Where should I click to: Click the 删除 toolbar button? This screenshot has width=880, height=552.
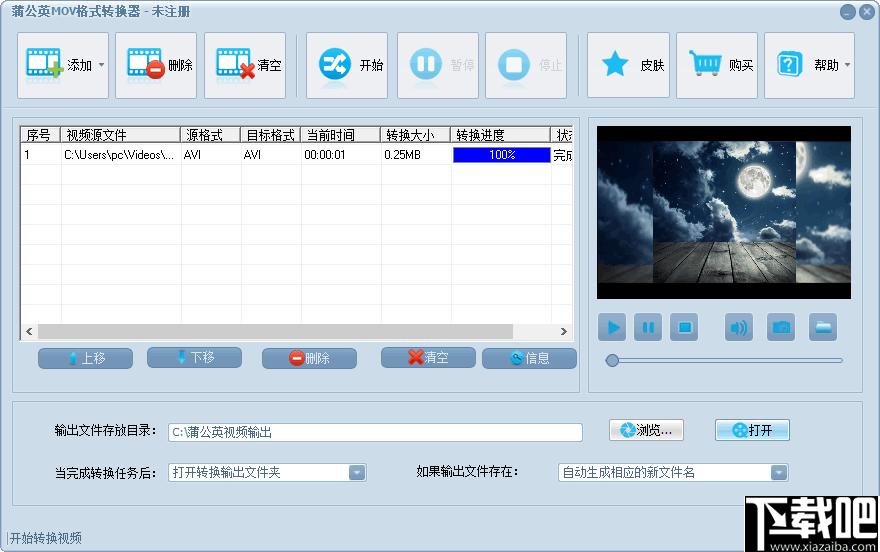(156, 65)
